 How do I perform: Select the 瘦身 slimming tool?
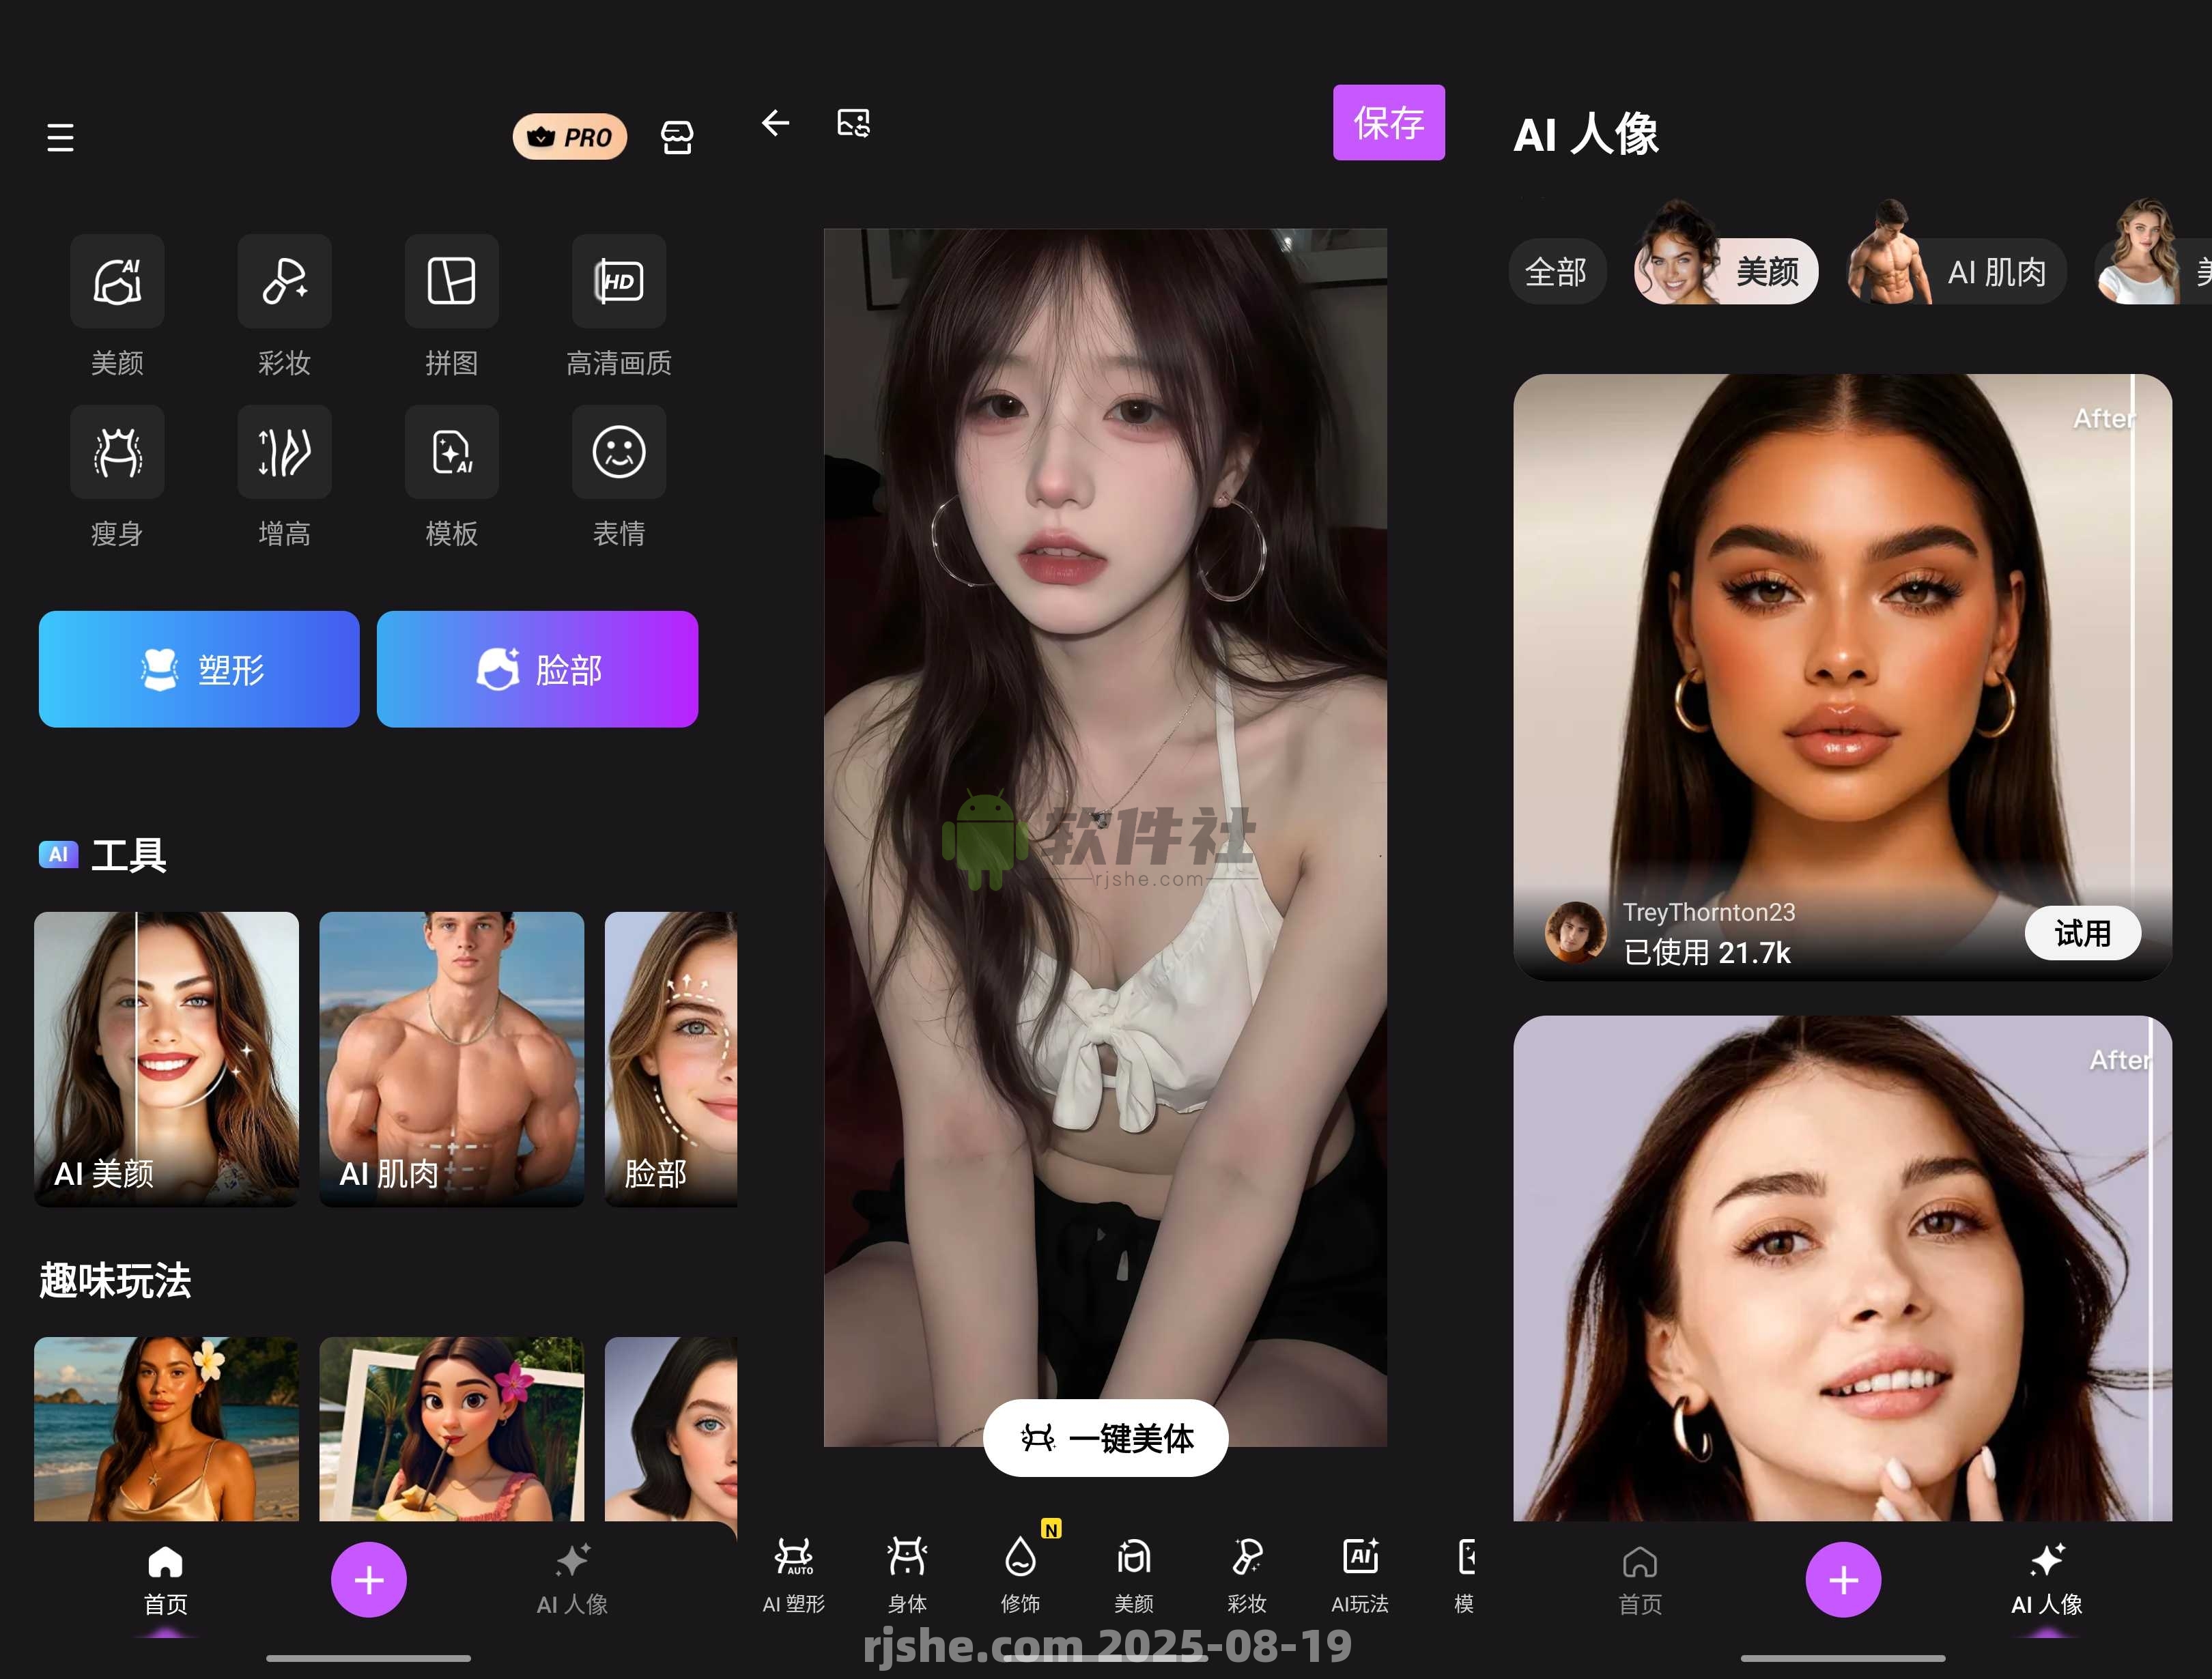(x=117, y=452)
